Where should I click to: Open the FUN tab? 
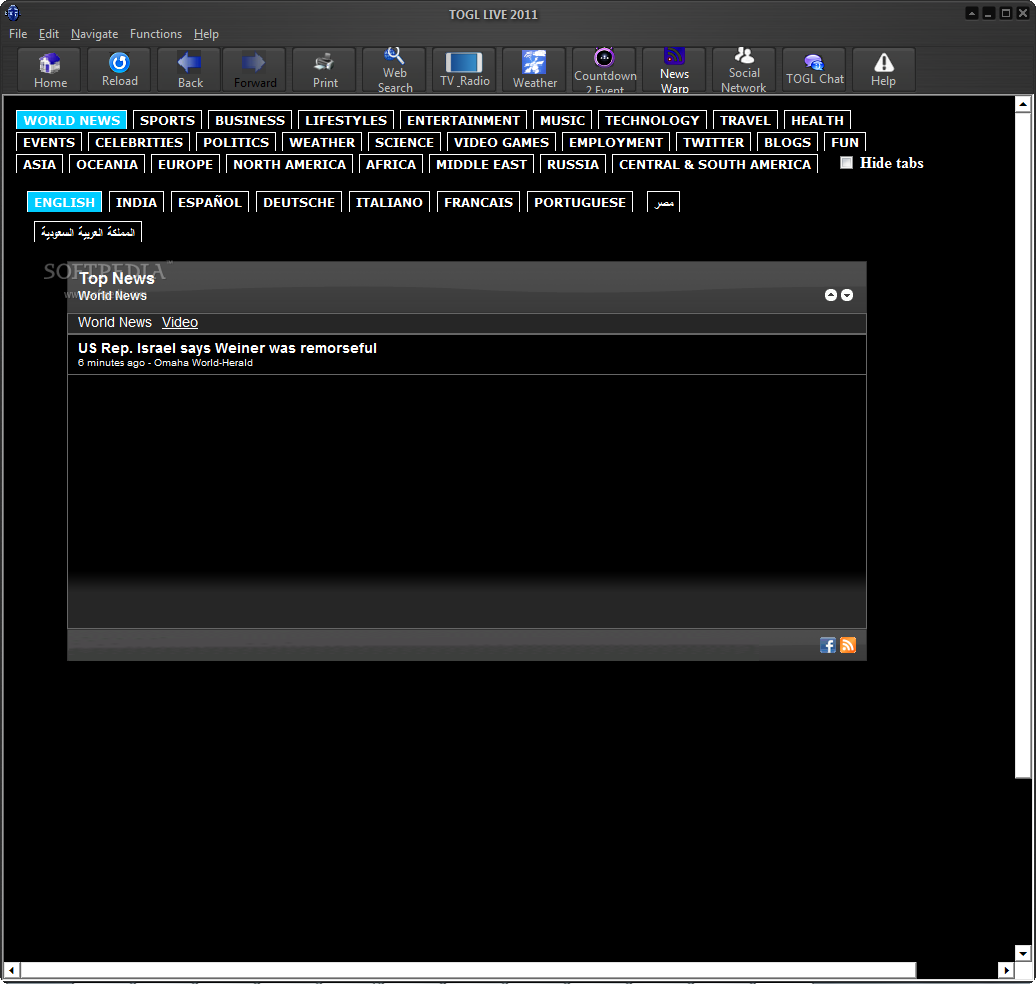[844, 142]
